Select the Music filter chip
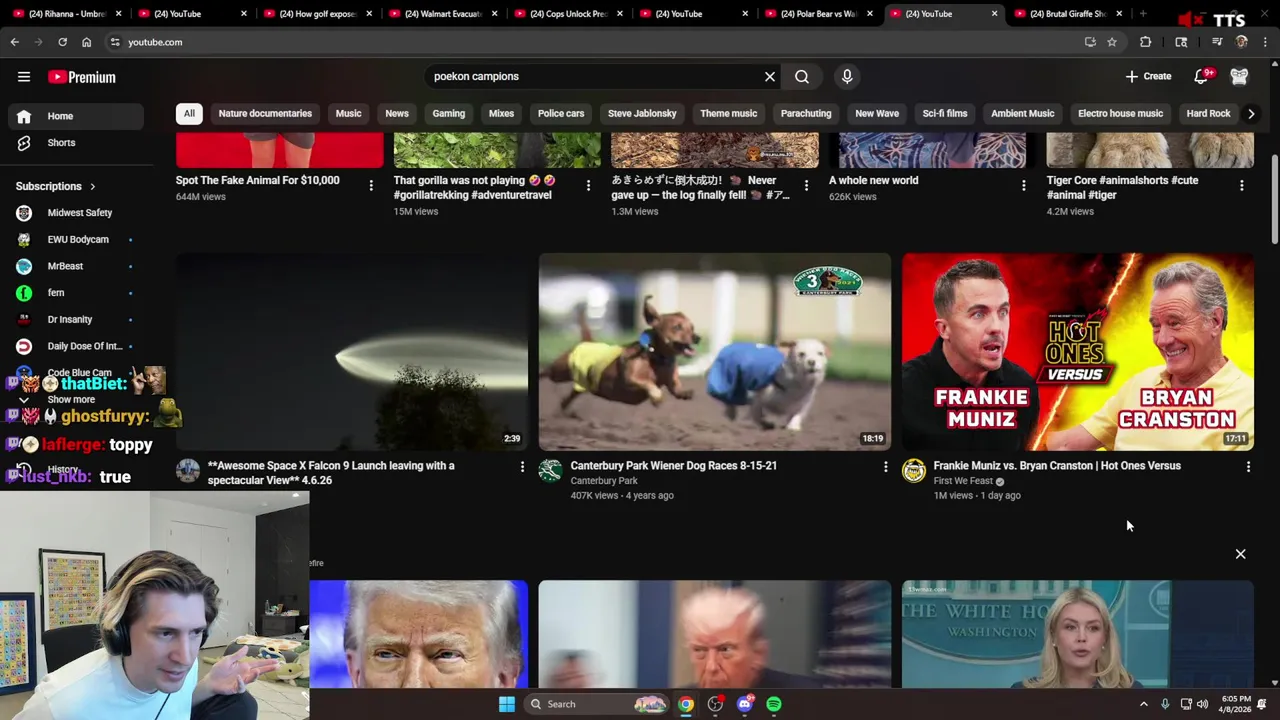Image resolution: width=1280 pixels, height=720 pixels. click(x=348, y=113)
